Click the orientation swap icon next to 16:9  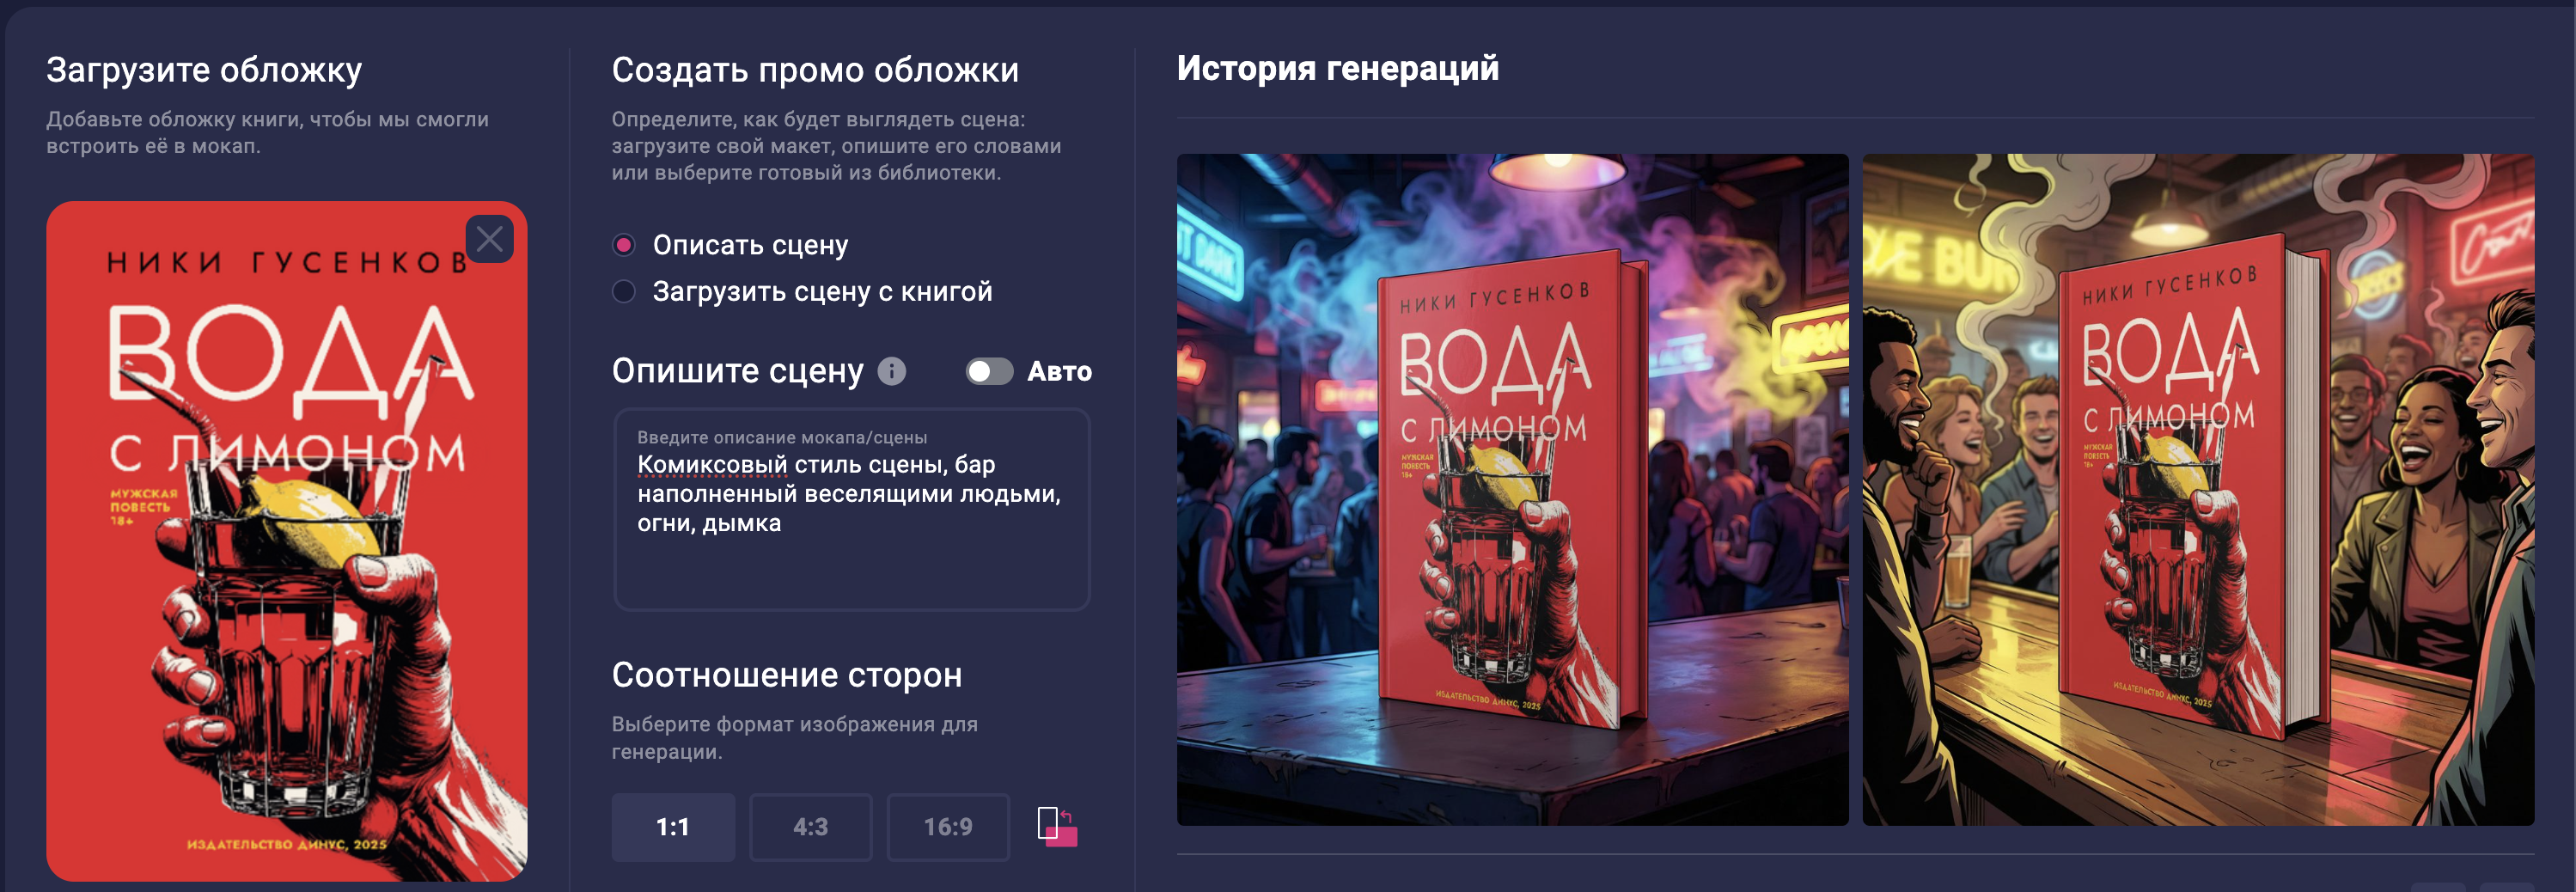tap(1057, 827)
